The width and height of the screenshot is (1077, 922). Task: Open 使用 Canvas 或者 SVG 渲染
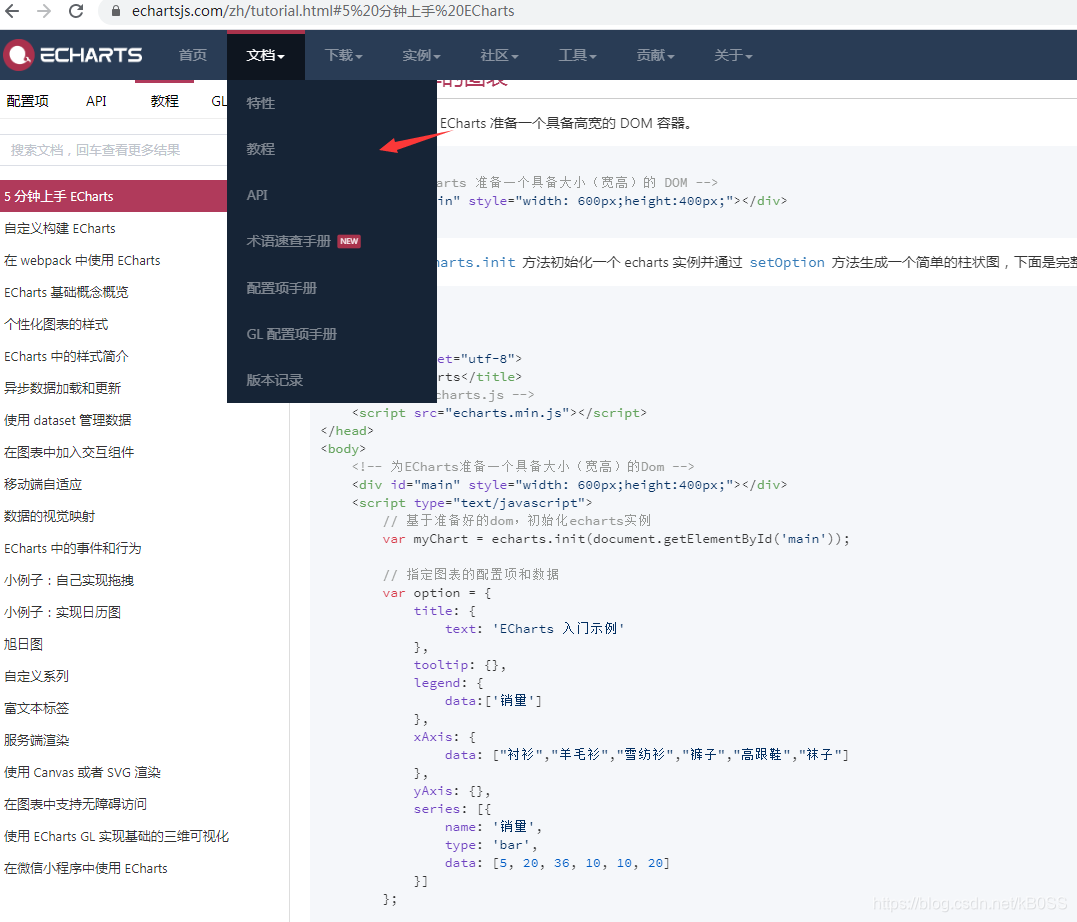pos(82,772)
